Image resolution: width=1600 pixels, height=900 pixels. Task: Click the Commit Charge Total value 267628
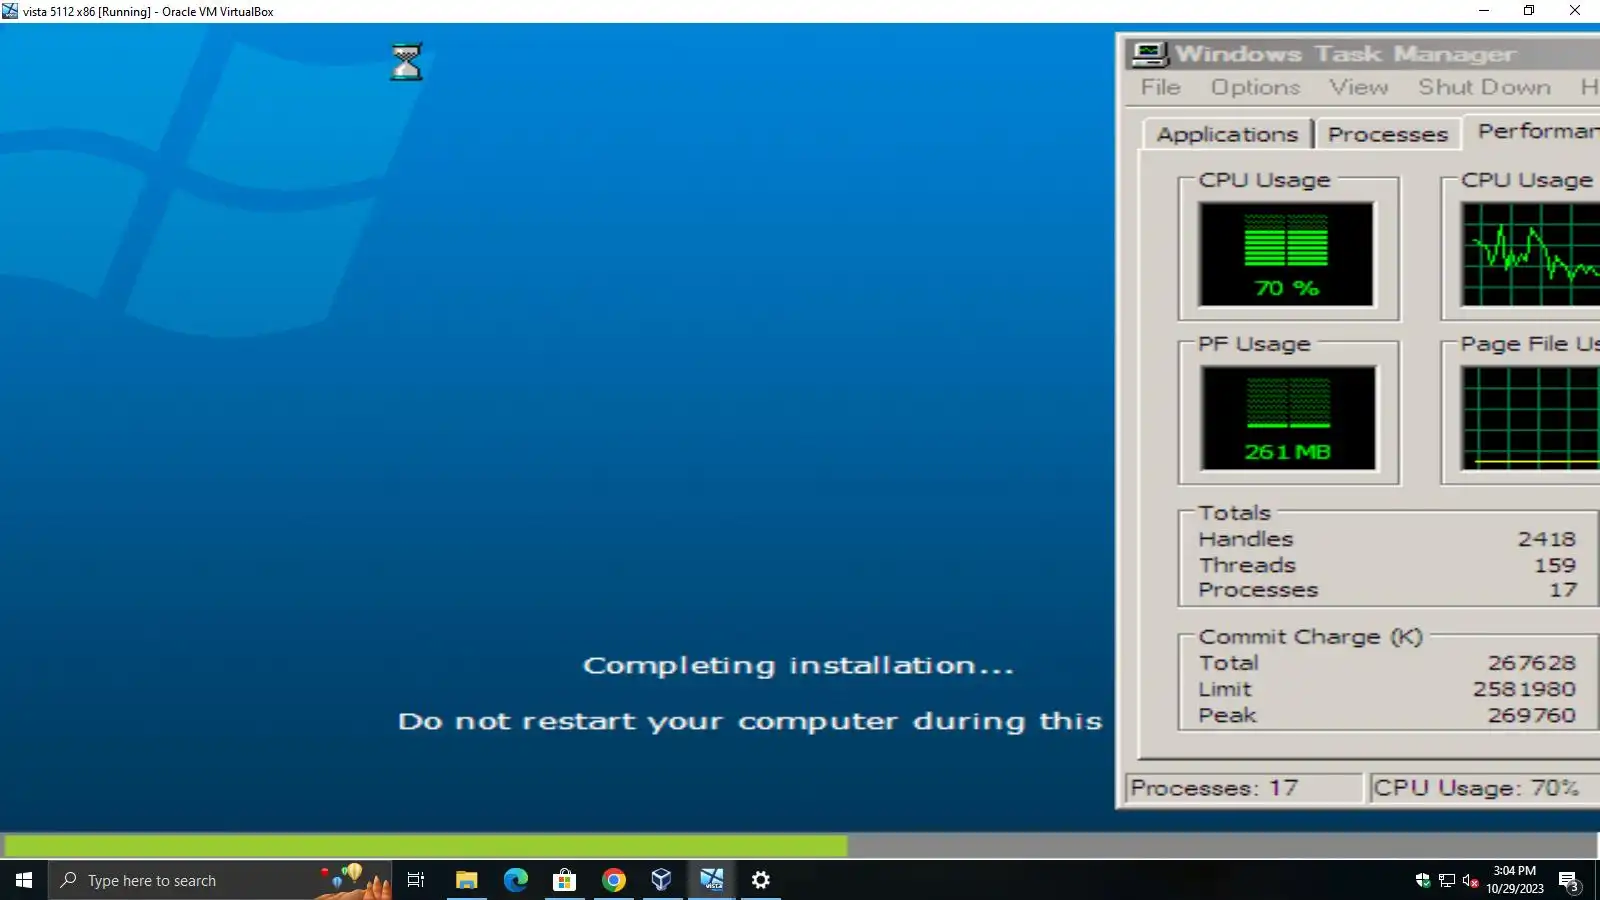coord(1531,663)
